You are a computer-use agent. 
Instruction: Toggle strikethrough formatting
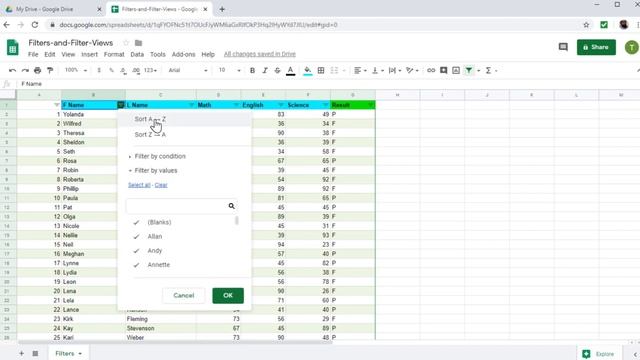click(278, 71)
